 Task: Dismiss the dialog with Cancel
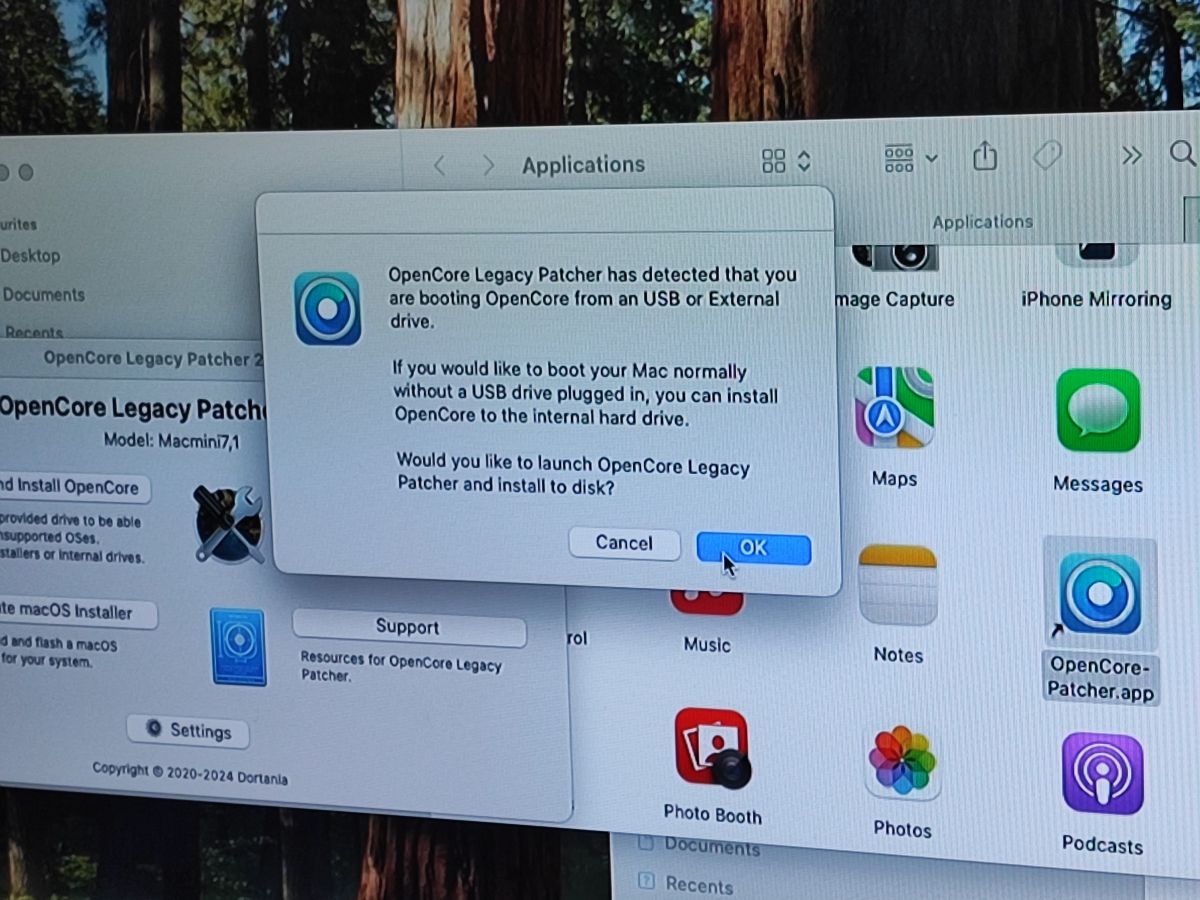pyautogui.click(x=624, y=543)
